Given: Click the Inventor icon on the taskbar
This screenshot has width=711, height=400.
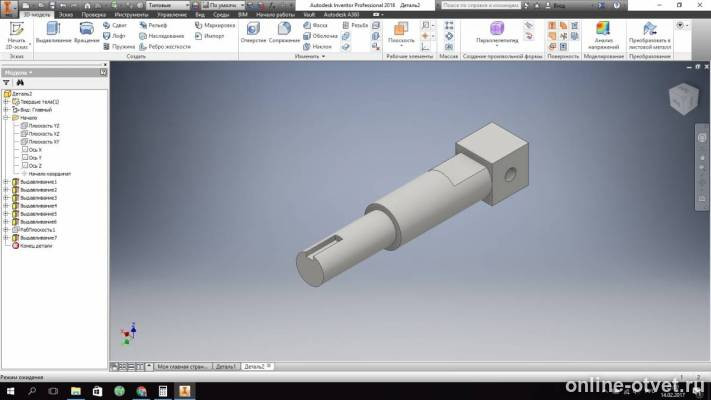Looking at the screenshot, I should click(x=185, y=391).
